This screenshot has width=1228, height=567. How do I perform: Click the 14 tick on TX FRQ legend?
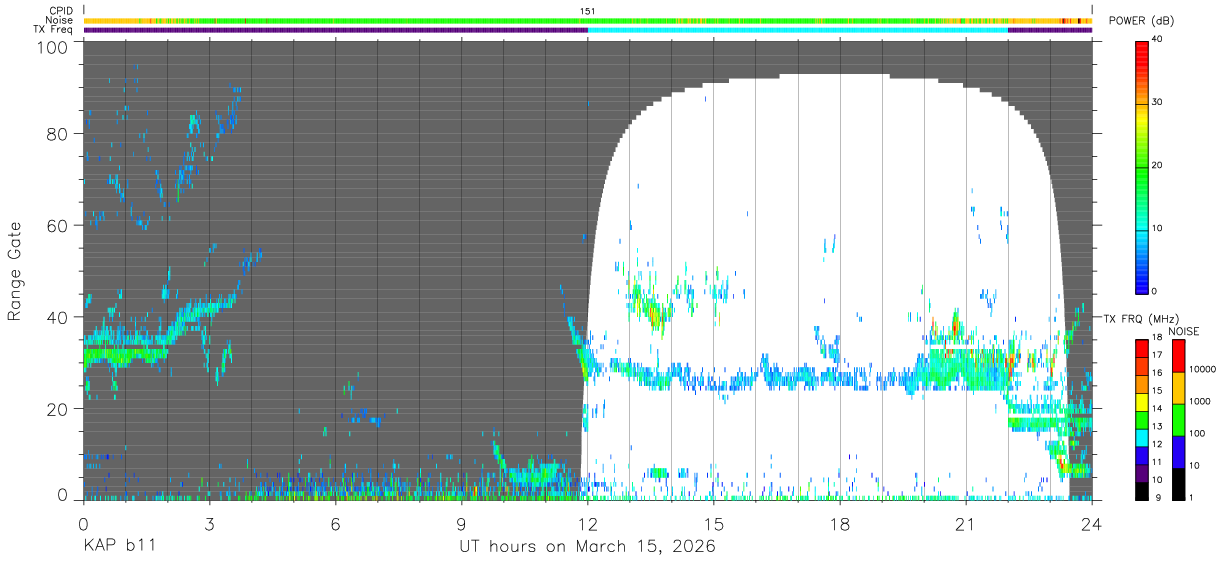[1156, 409]
